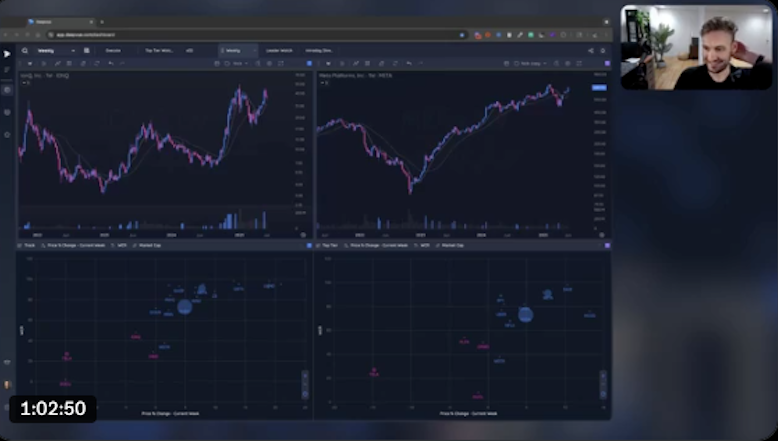
Task: Click the layout grid icon beside Weekly
Action: 86,50
